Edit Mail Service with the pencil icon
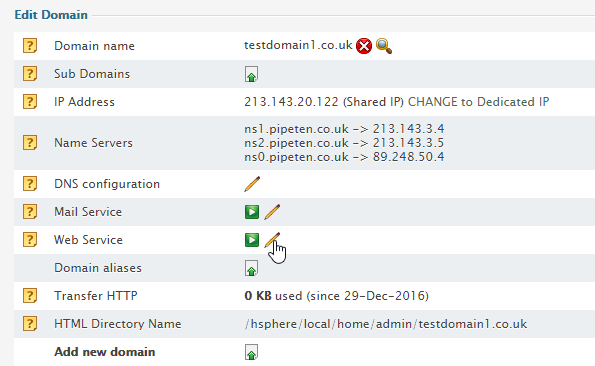Screen dimensions: 595x366 [272, 212]
